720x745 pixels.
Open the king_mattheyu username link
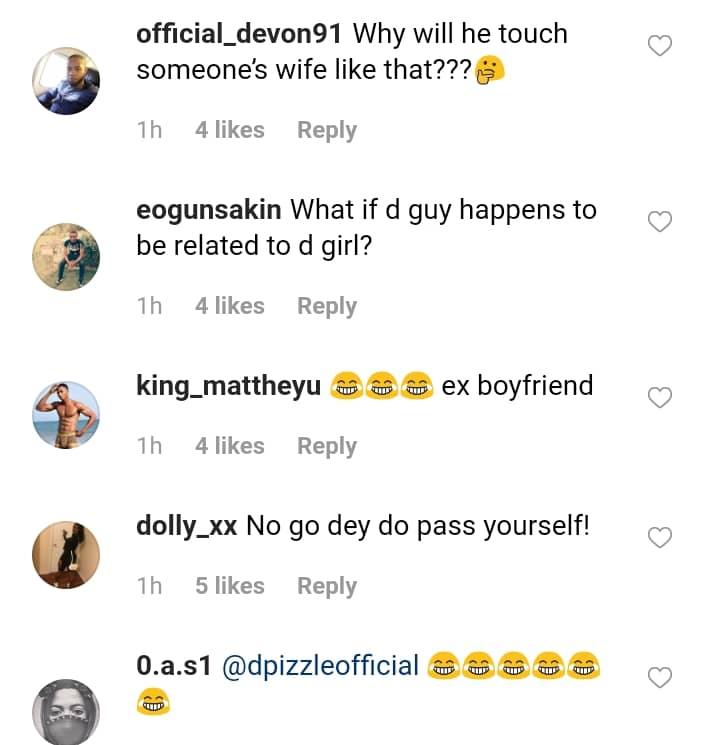point(228,386)
